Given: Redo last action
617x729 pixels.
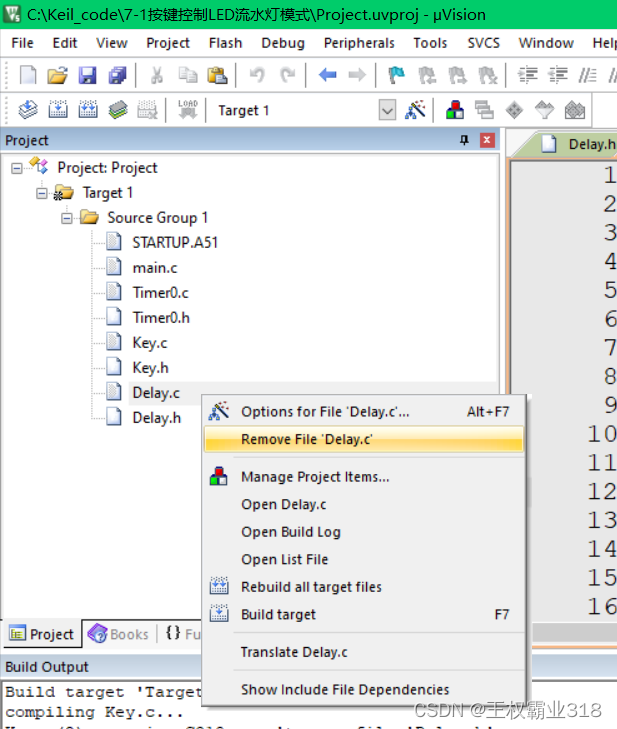Looking at the screenshot, I should tap(287, 75).
